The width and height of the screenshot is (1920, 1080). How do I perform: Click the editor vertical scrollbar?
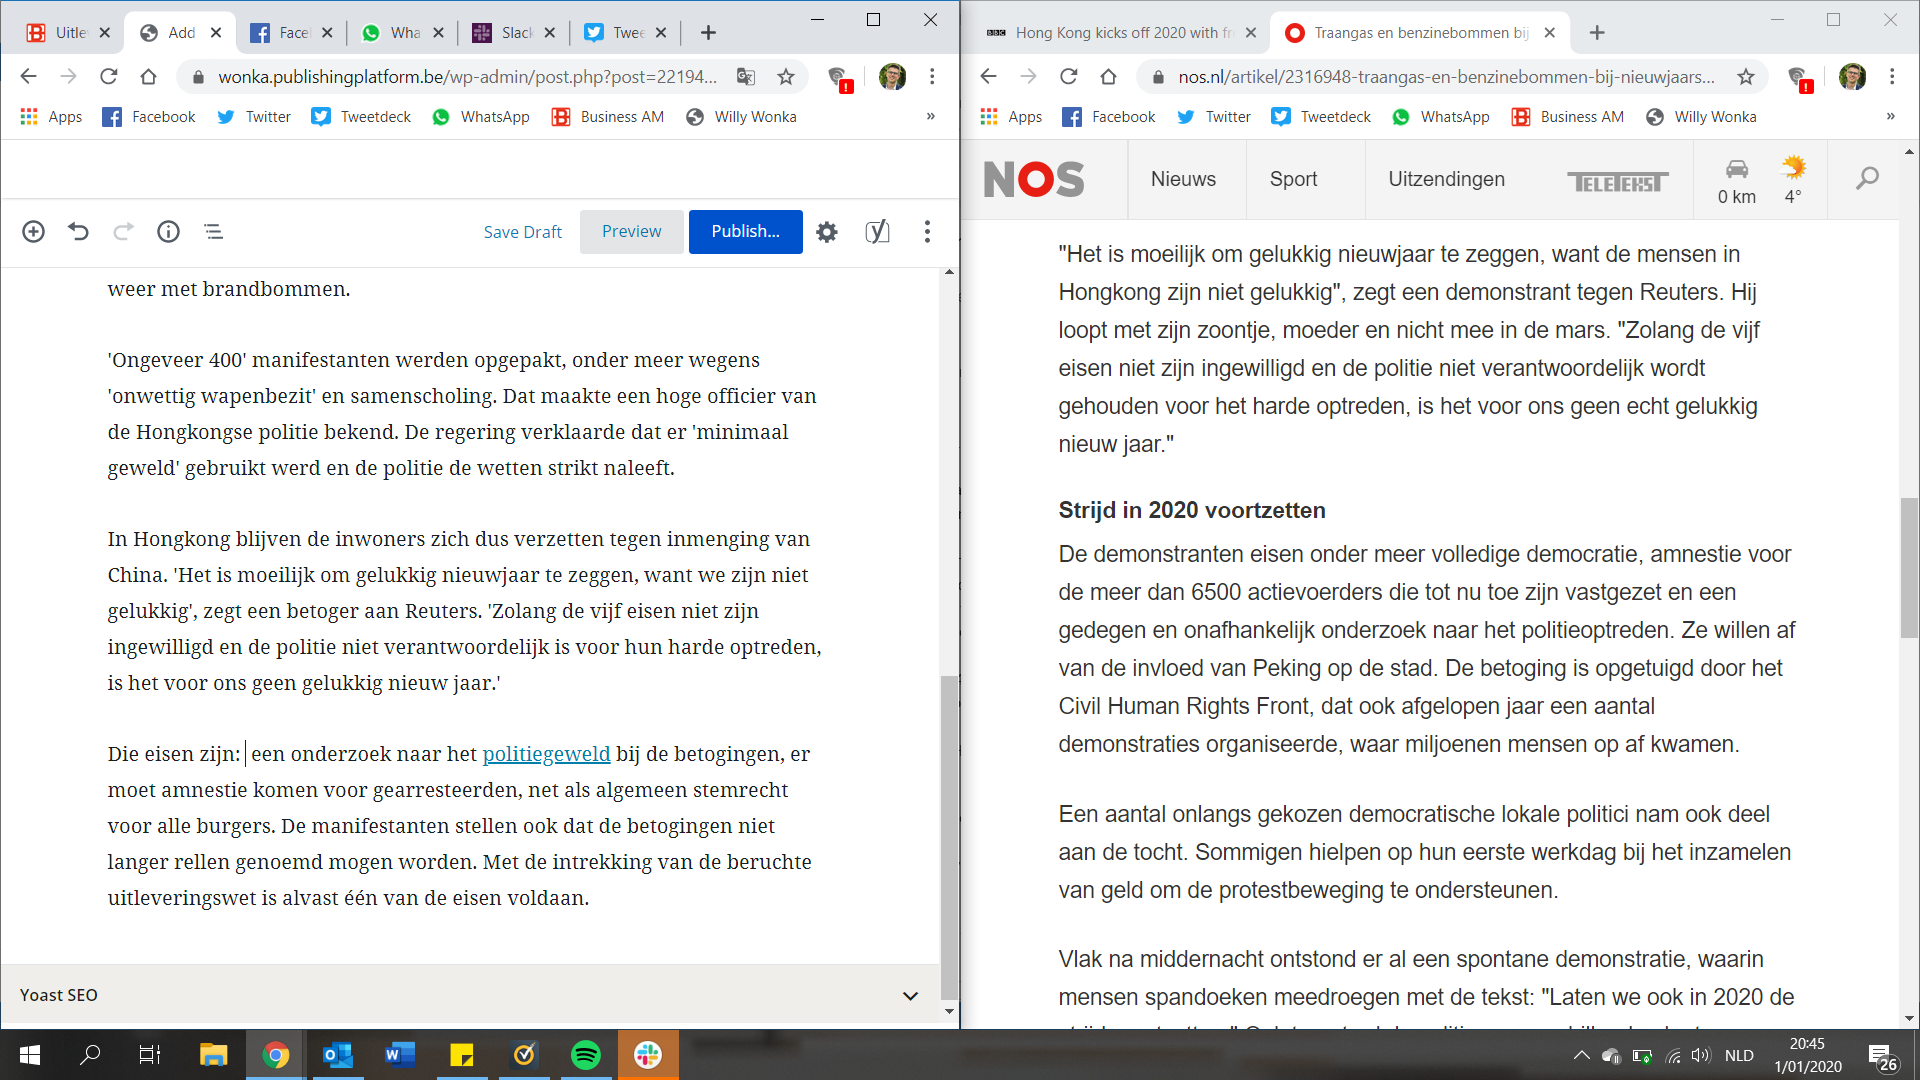[948, 836]
